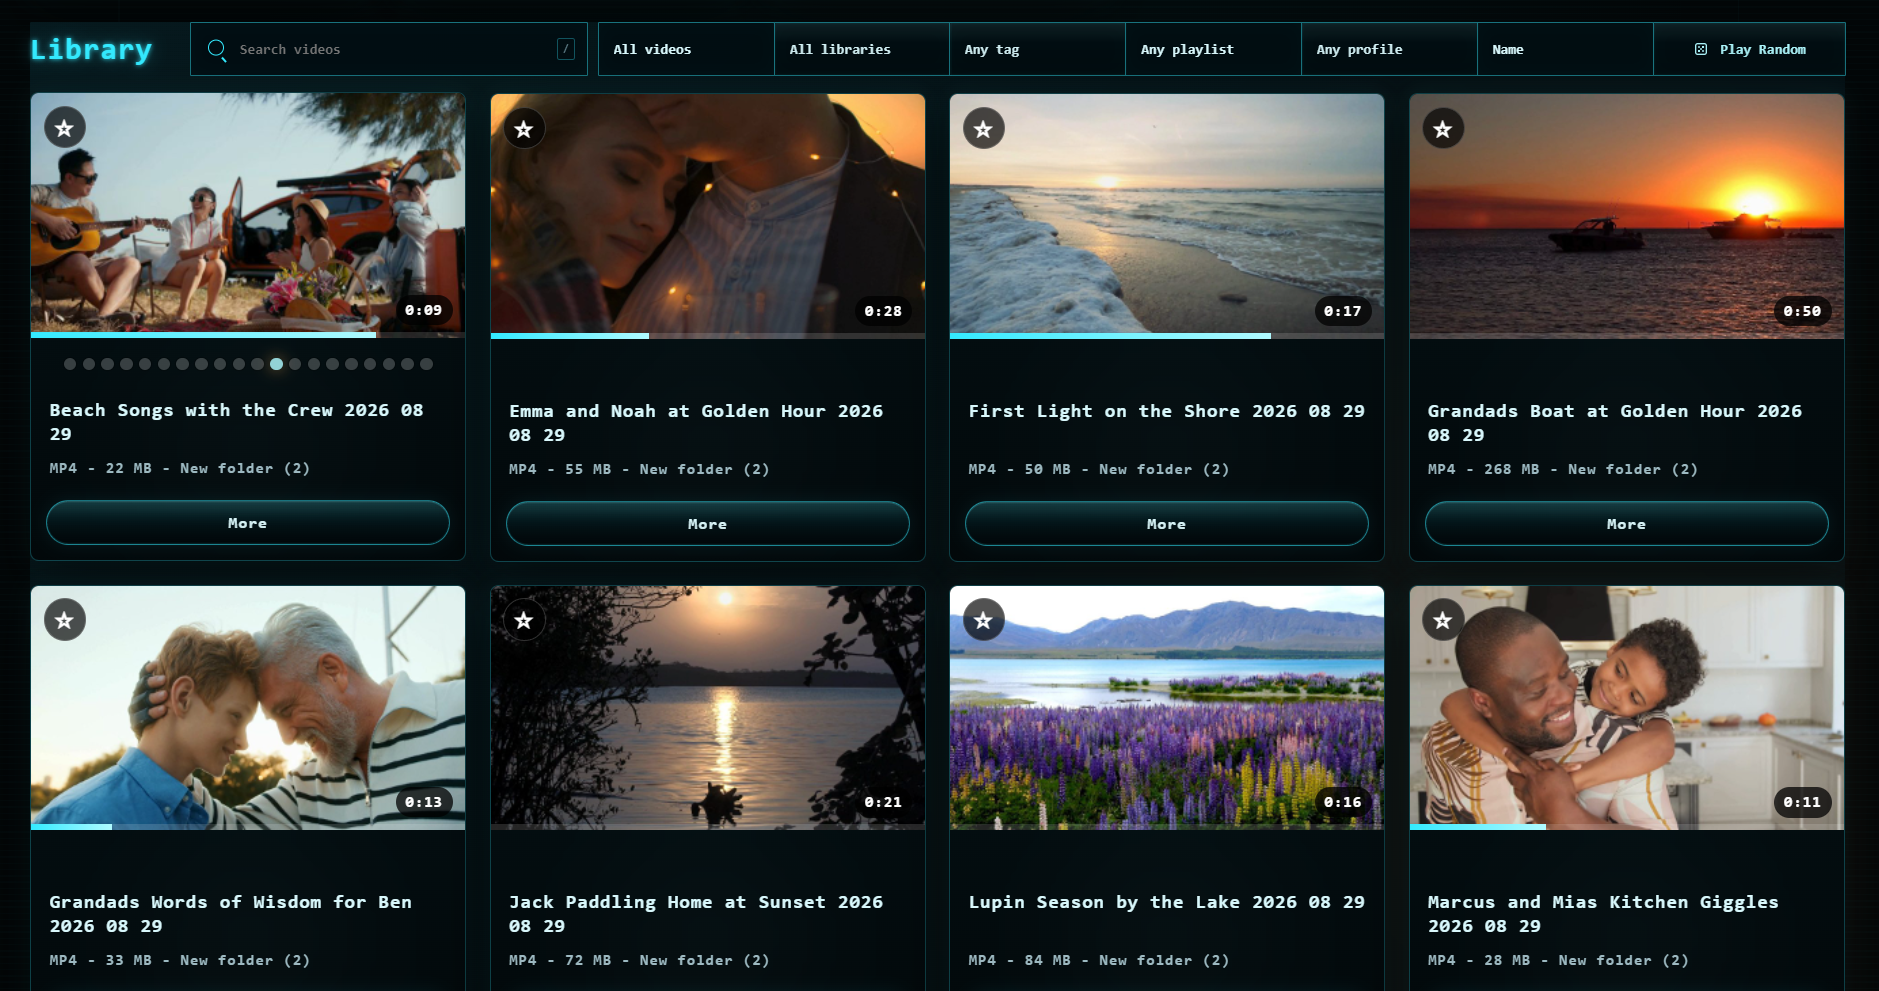Image resolution: width=1879 pixels, height=991 pixels.
Task: Toggle the star on Grandads Words of Wisdom for Ben
Action: 65,620
